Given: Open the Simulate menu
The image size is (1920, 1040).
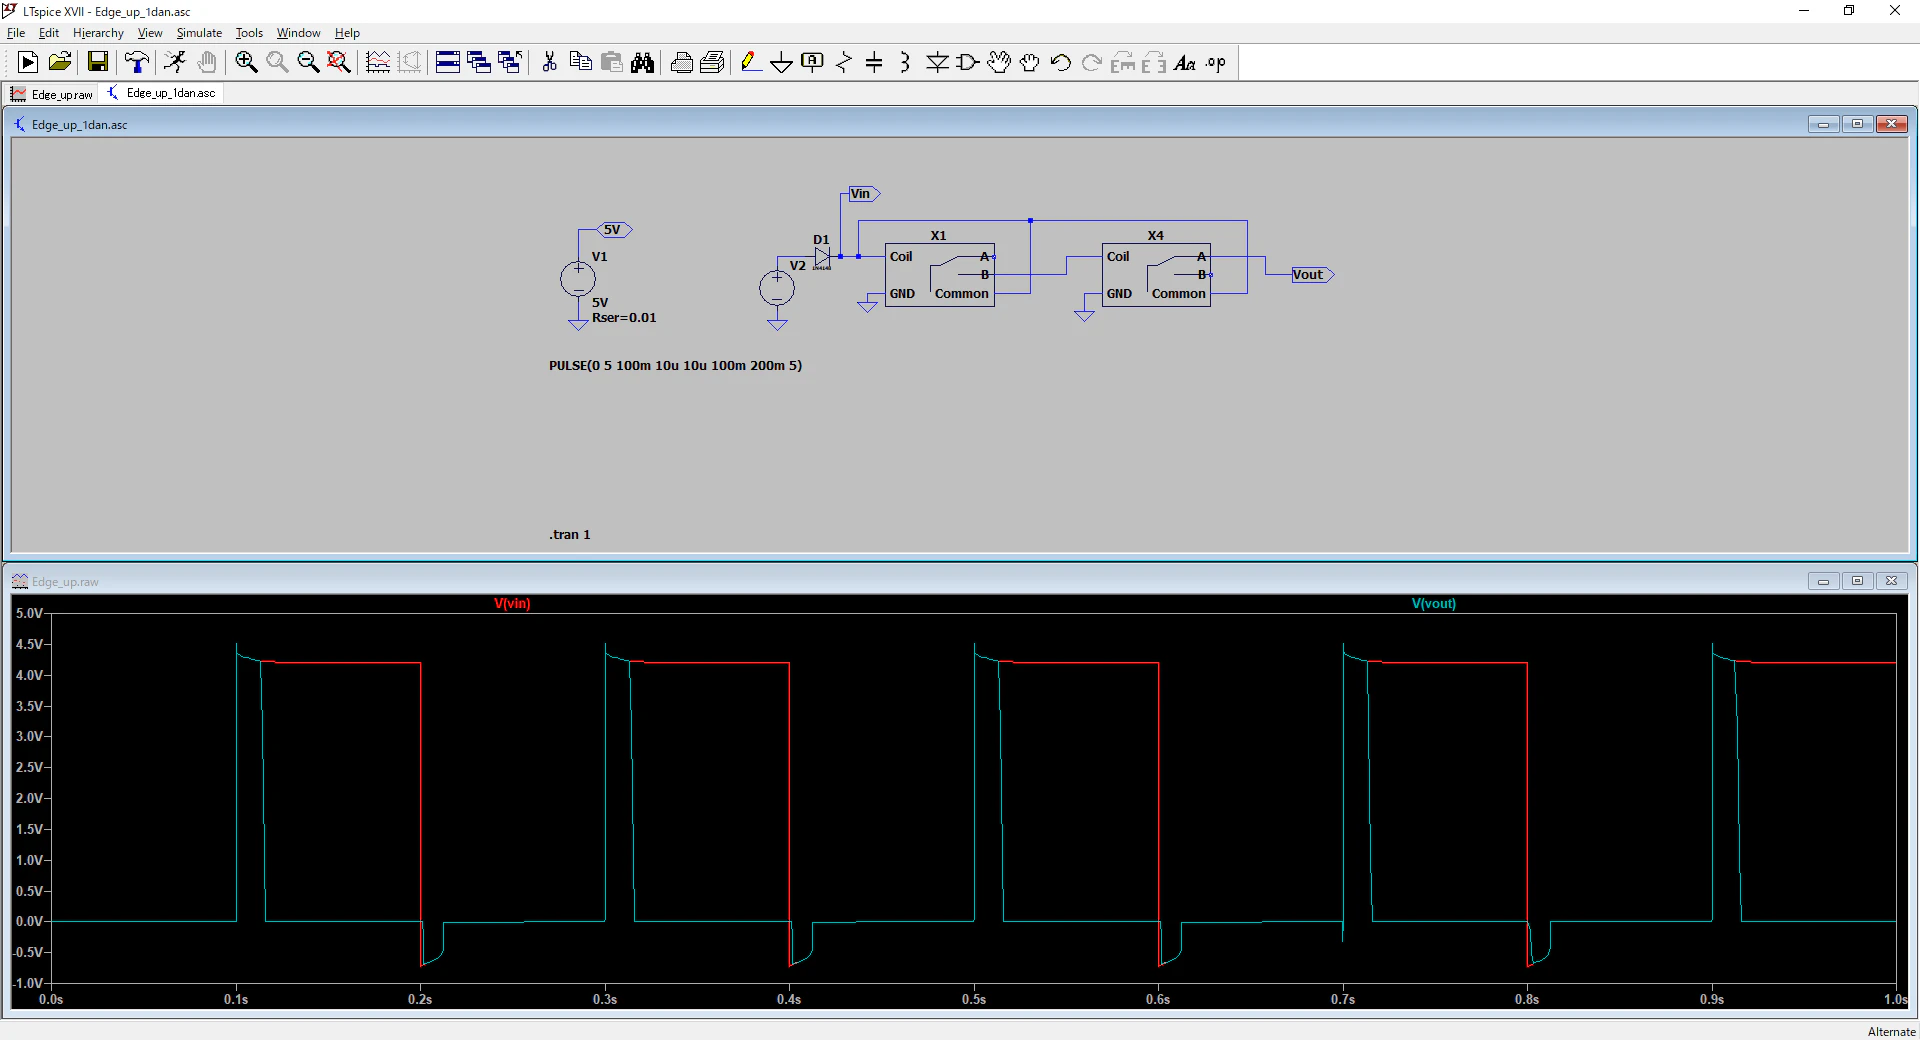Looking at the screenshot, I should pos(199,33).
